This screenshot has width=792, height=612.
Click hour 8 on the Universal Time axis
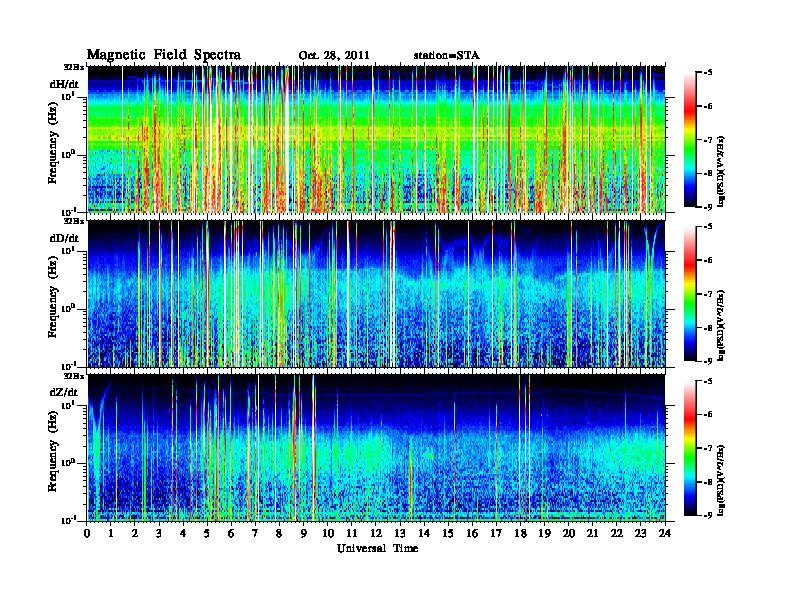279,533
